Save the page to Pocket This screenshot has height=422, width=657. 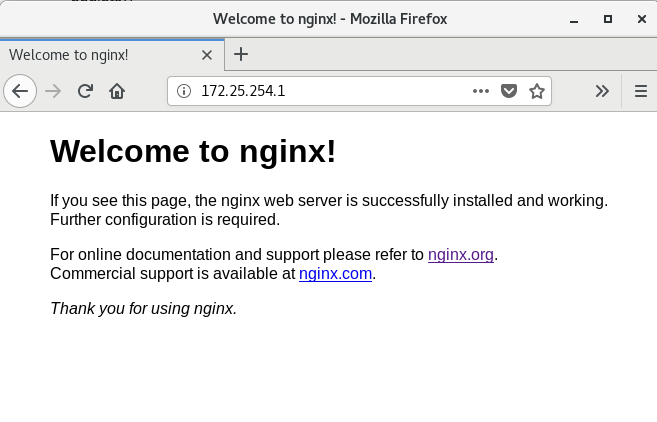(509, 91)
